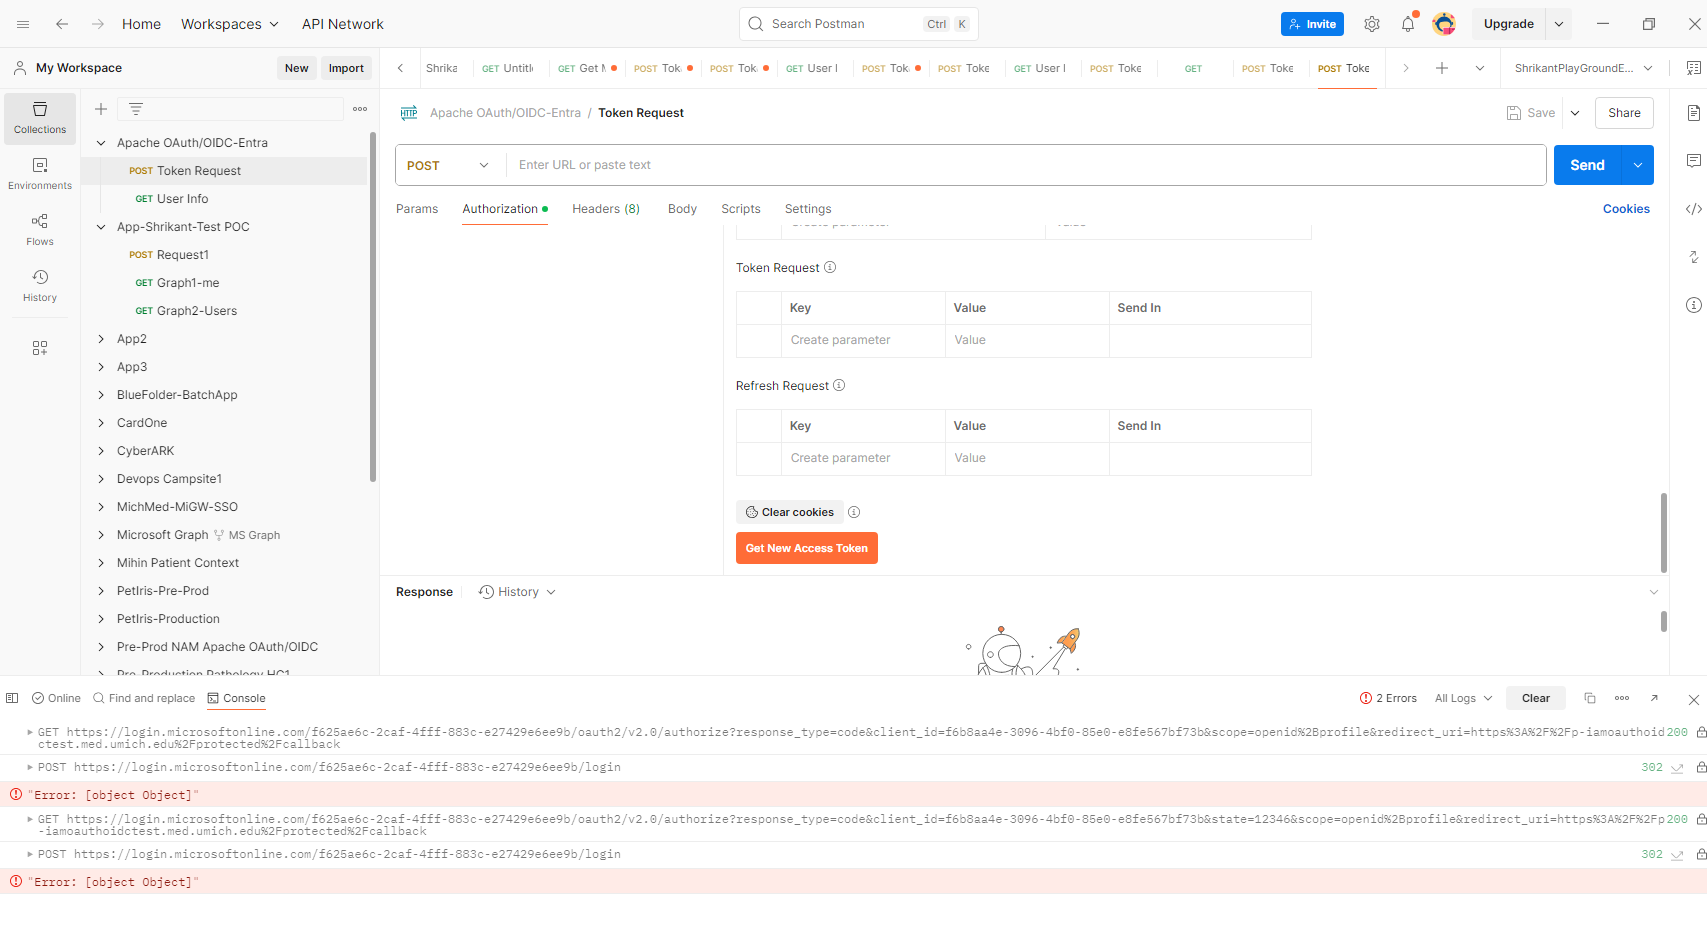The image size is (1707, 931).
Task: Switch to the Headers (8) tab
Action: tap(606, 209)
